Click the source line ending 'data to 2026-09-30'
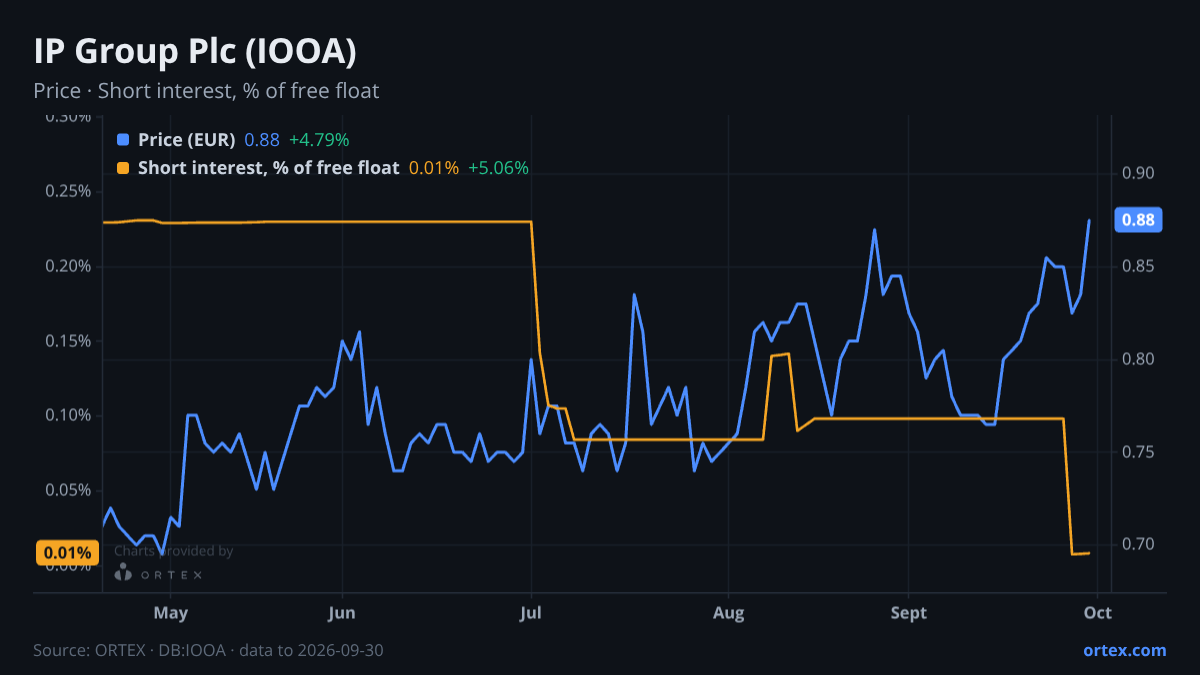 208,650
